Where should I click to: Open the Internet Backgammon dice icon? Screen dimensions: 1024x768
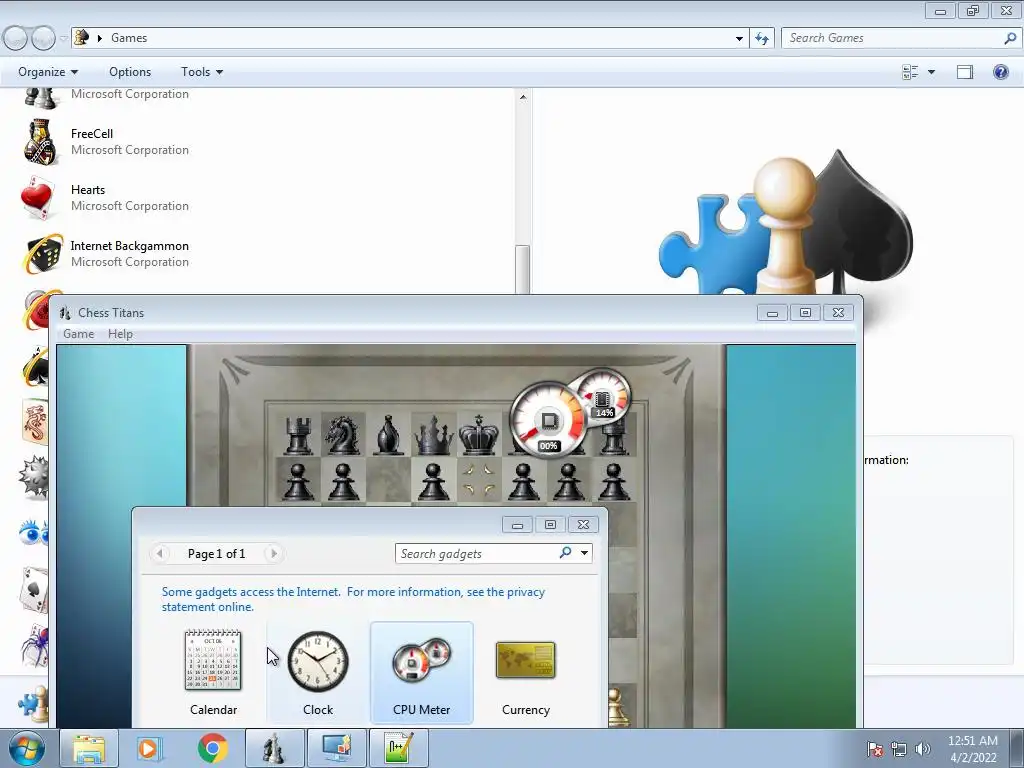(x=43, y=253)
